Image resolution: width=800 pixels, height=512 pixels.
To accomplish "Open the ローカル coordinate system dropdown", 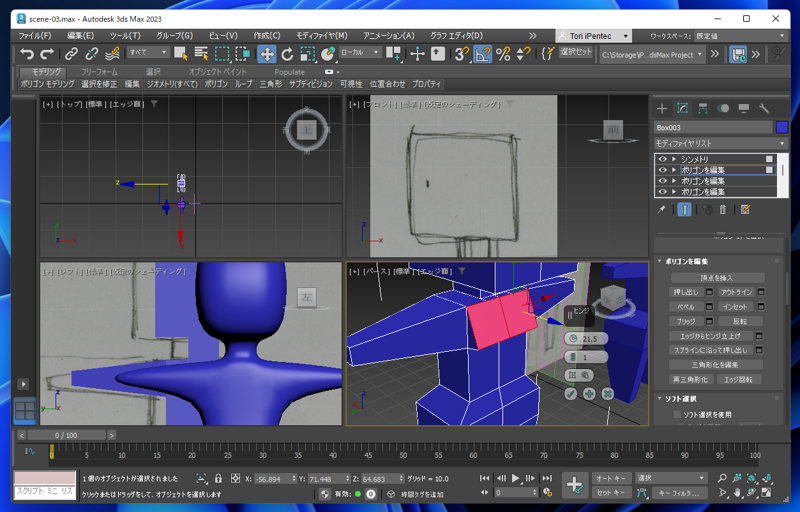I will tap(360, 52).
